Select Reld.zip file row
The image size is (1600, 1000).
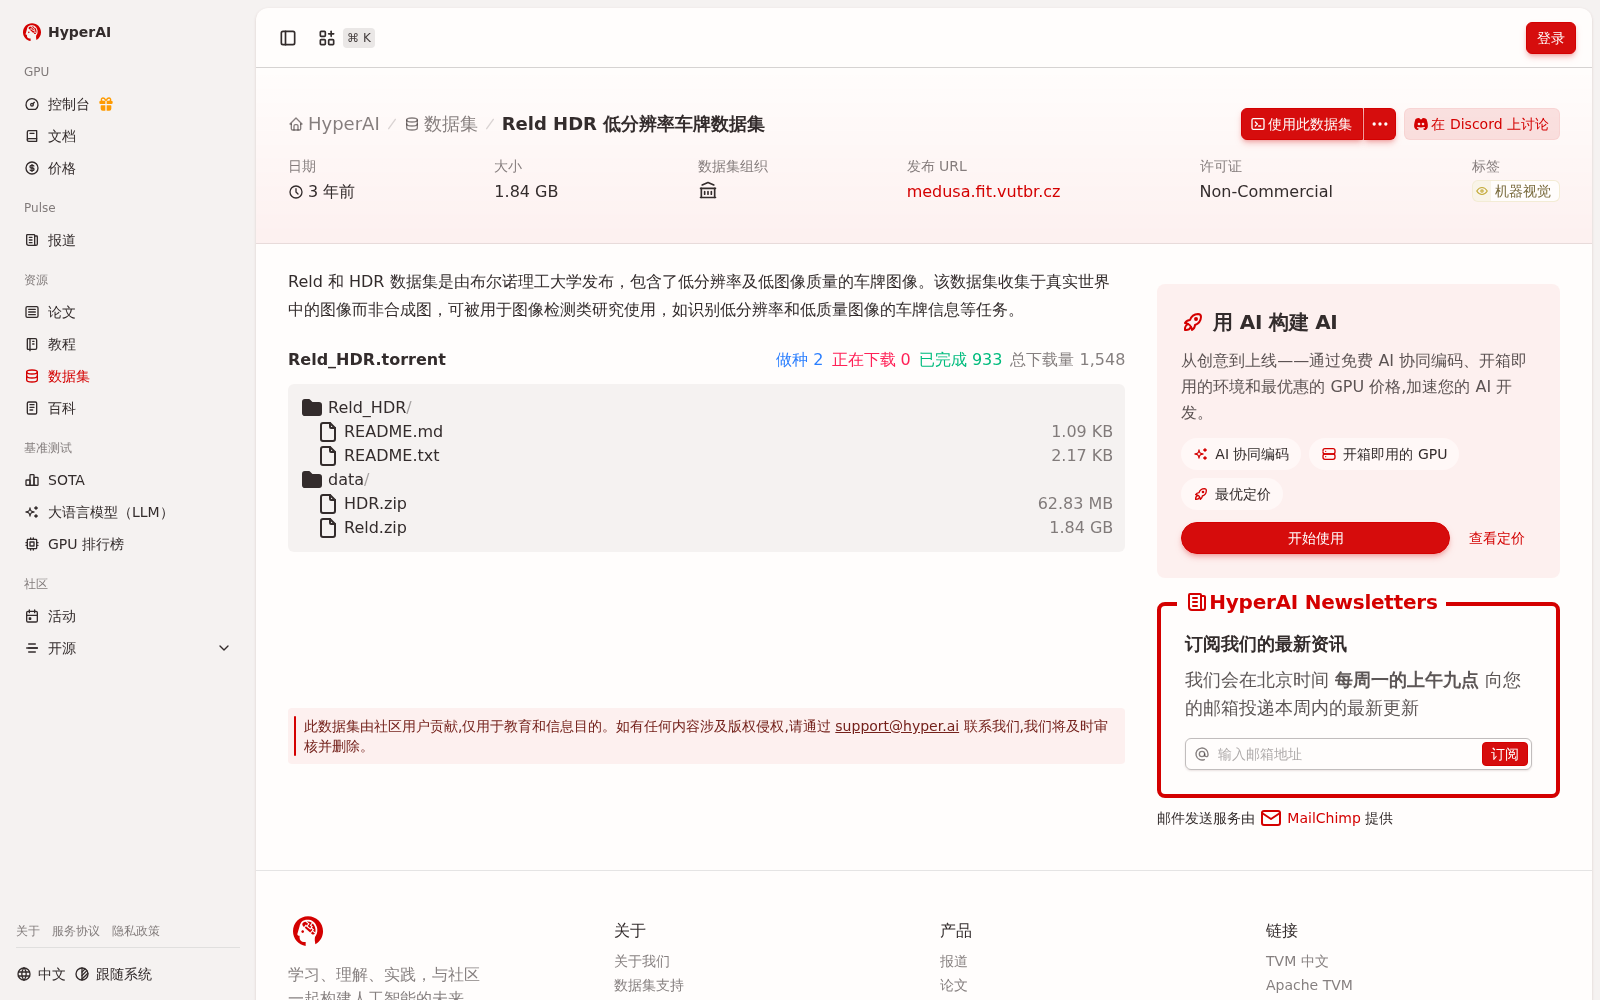click(x=706, y=527)
